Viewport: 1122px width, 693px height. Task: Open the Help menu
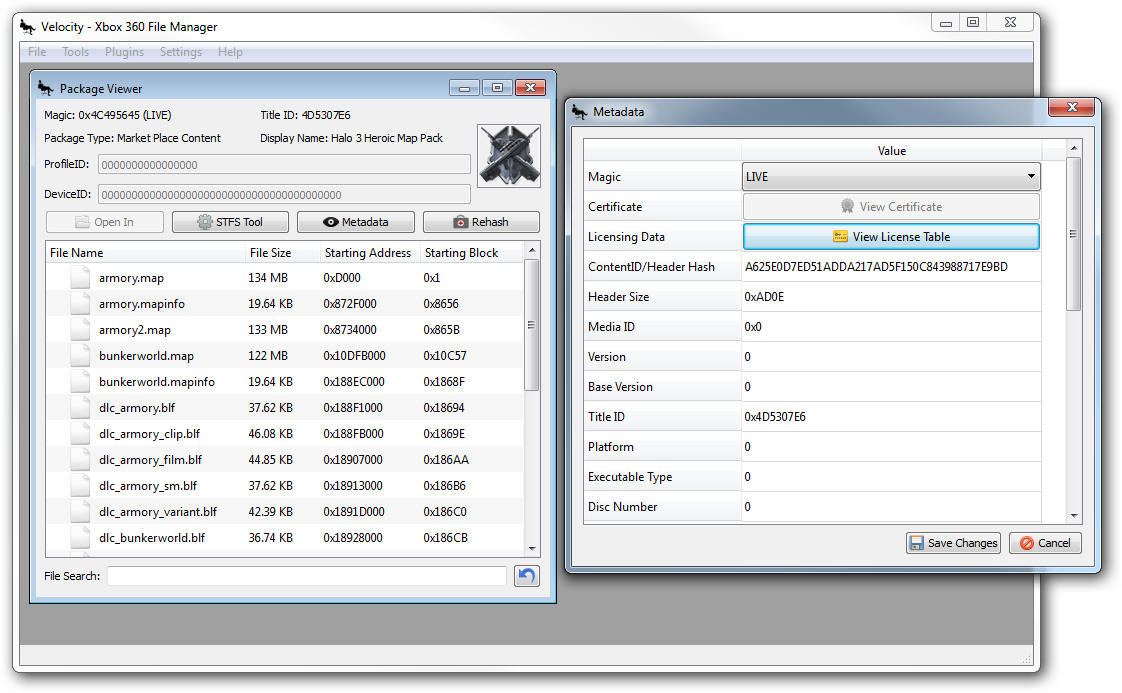click(230, 52)
